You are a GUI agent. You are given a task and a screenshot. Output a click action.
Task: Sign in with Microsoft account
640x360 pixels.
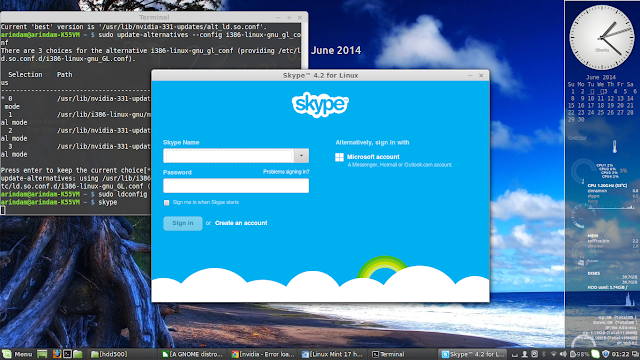pos(373,157)
